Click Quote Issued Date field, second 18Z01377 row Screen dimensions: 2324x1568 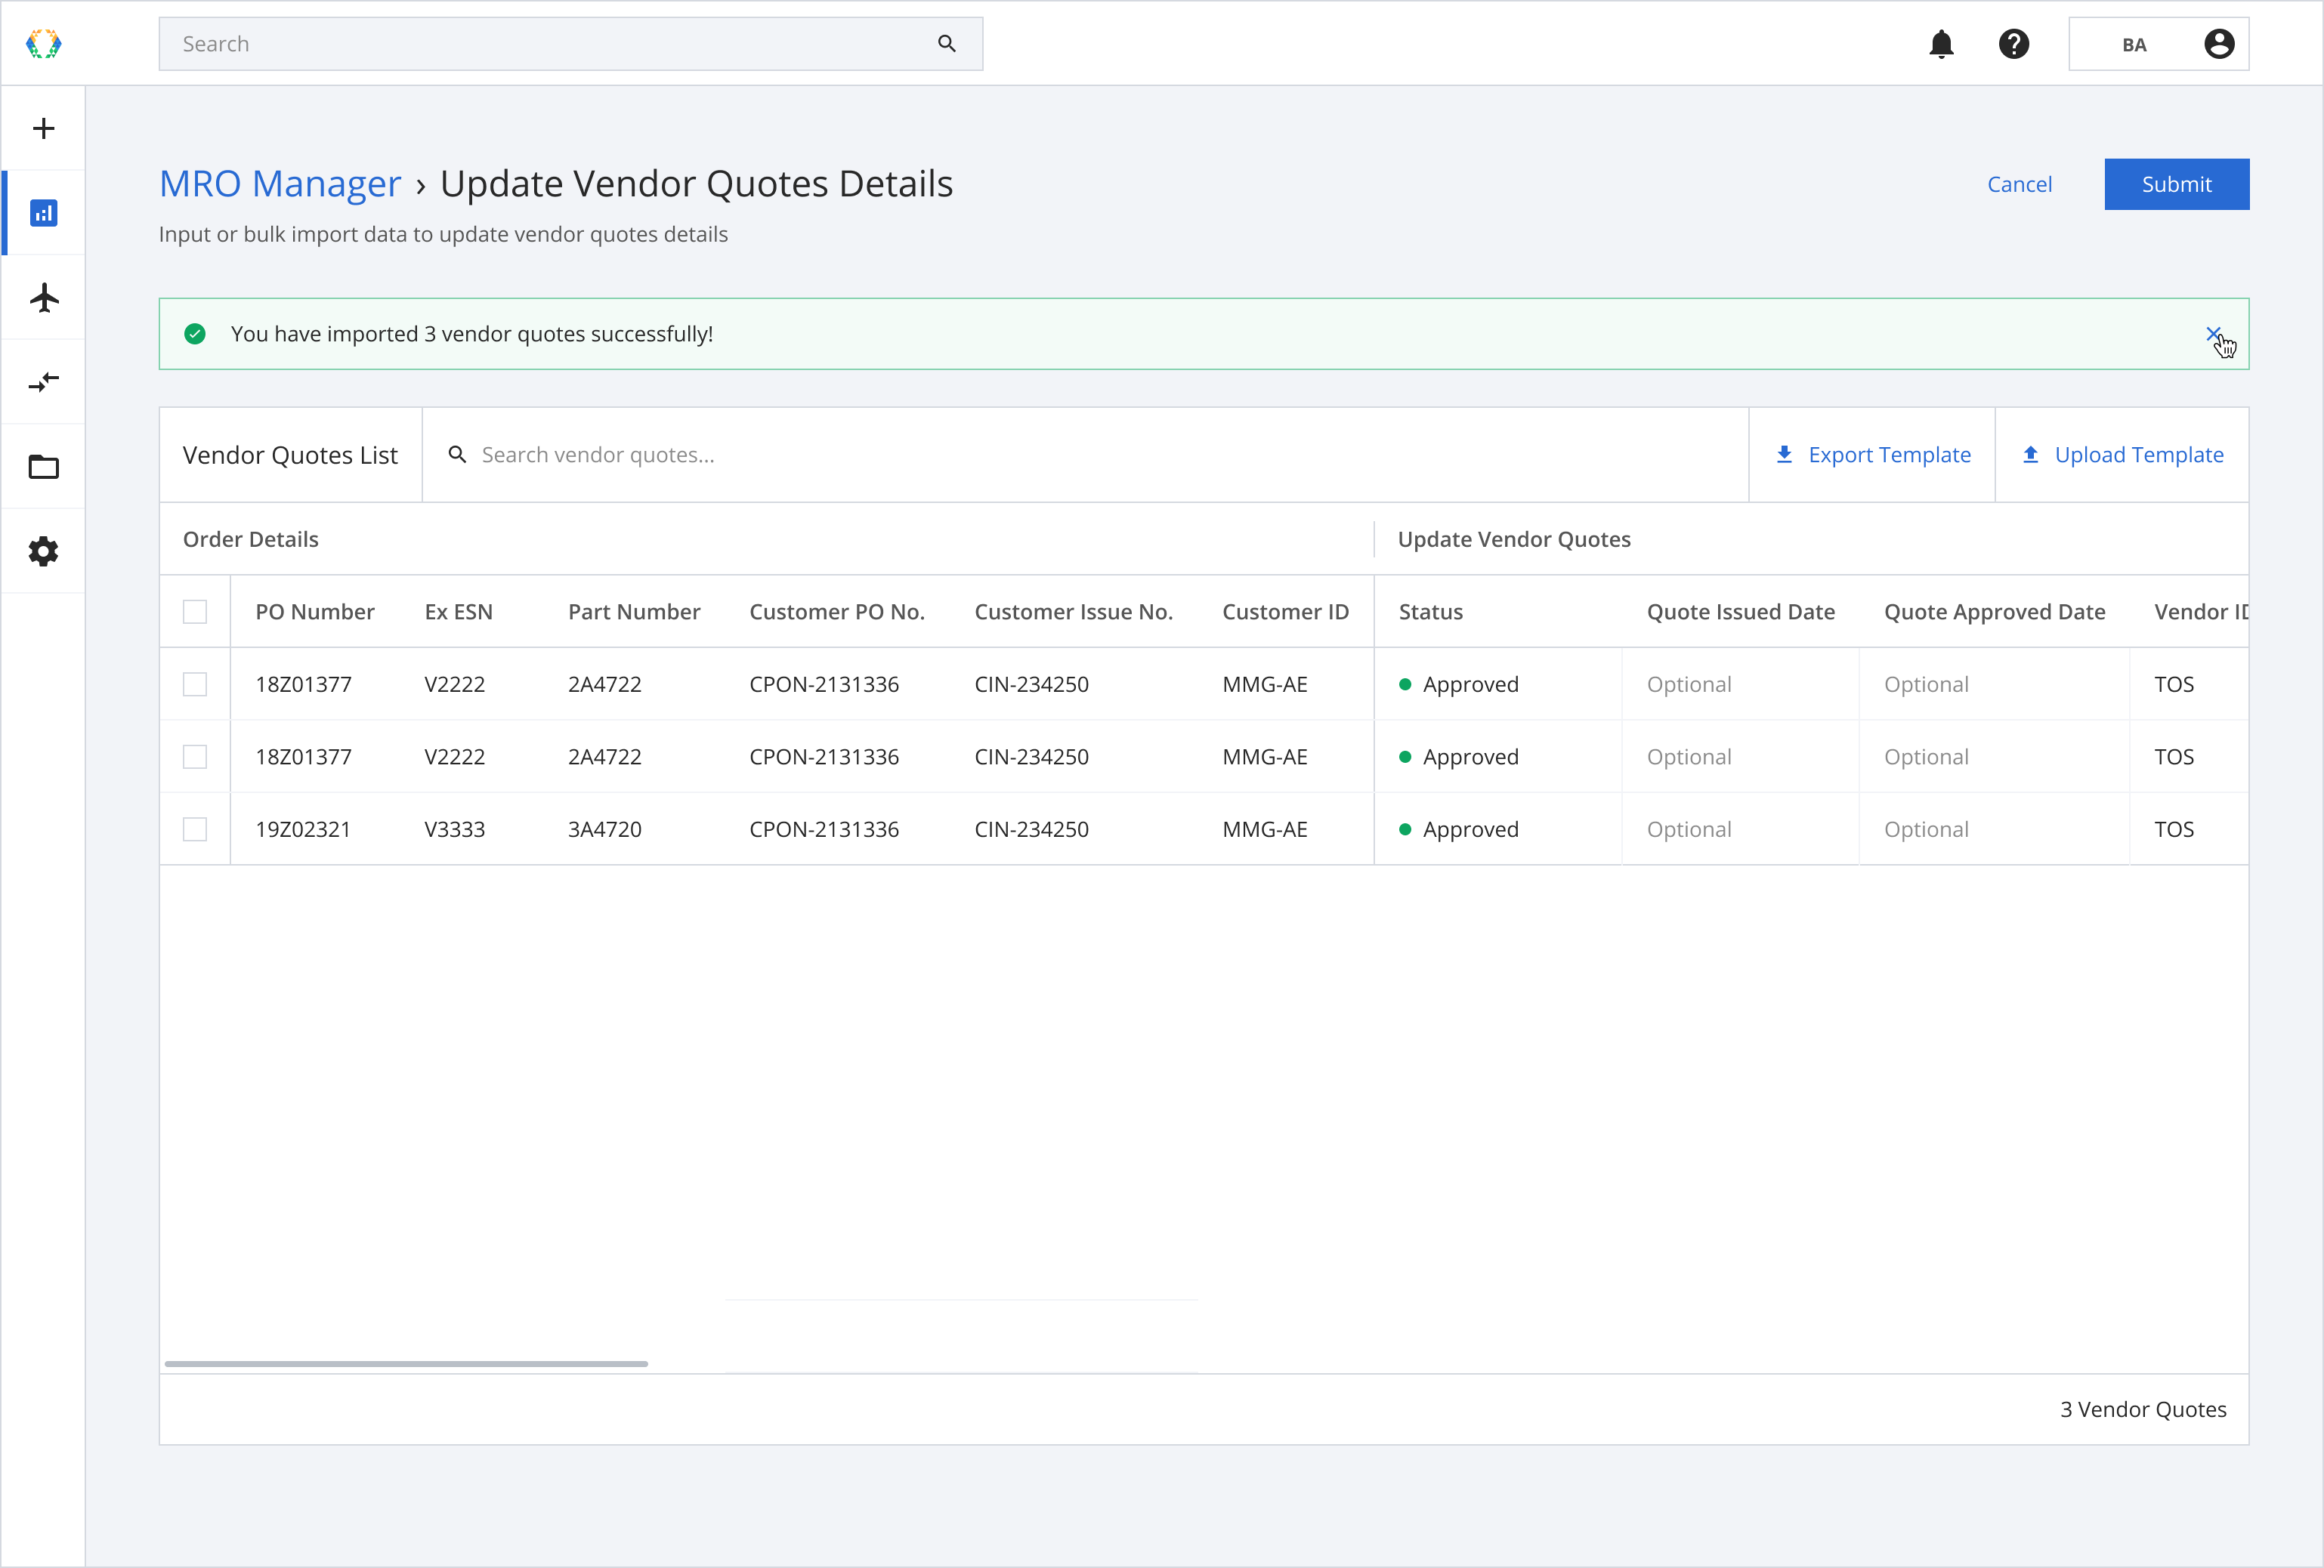click(x=1739, y=757)
